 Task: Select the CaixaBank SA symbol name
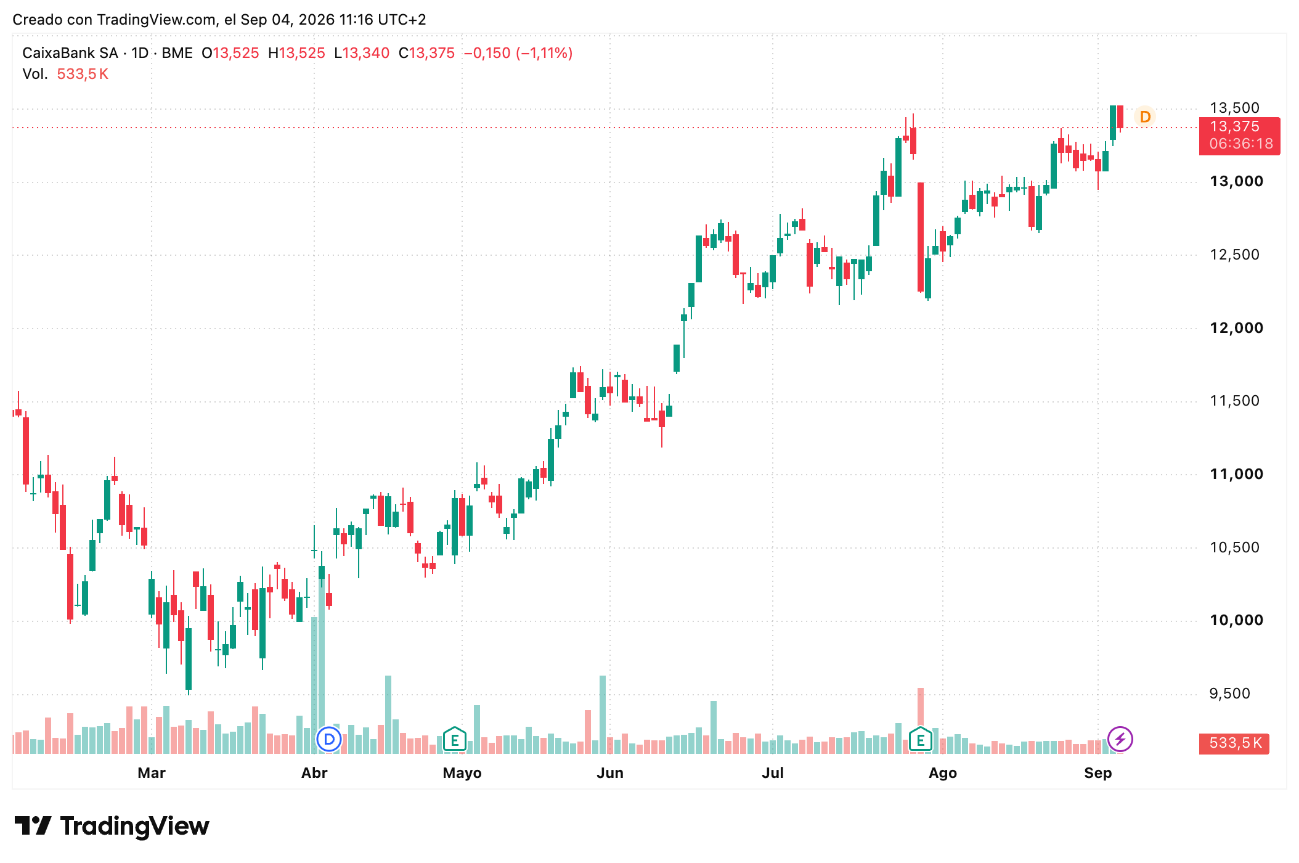click(x=70, y=53)
